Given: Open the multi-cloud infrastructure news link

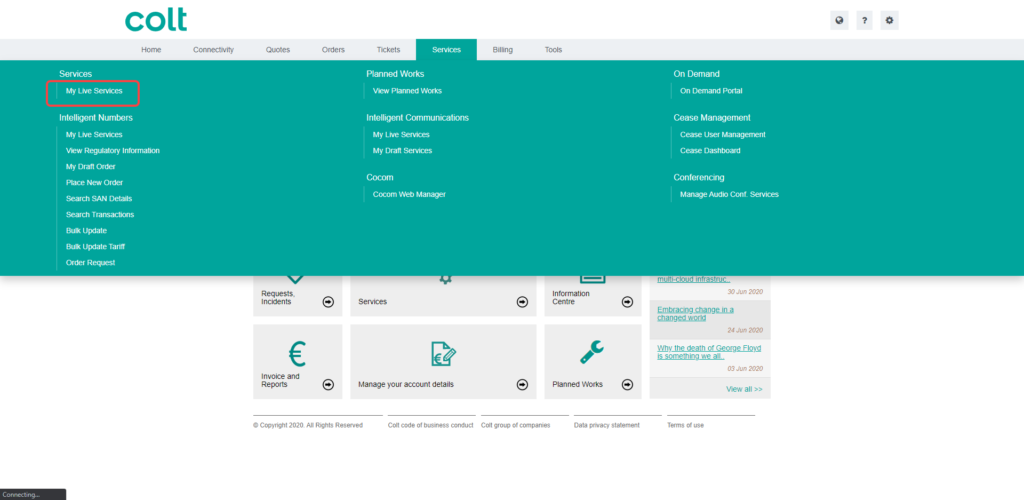Looking at the screenshot, I should pos(694,279).
